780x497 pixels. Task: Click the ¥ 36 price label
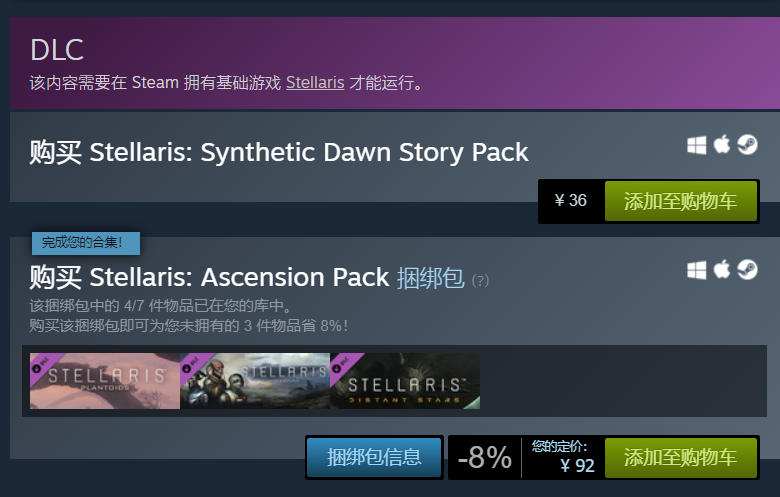[x=571, y=200]
